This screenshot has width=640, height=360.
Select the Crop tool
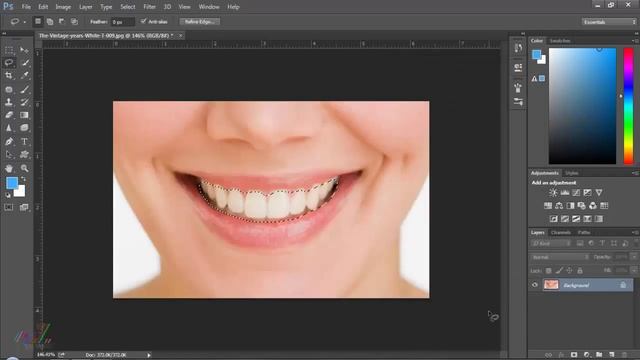9,76
